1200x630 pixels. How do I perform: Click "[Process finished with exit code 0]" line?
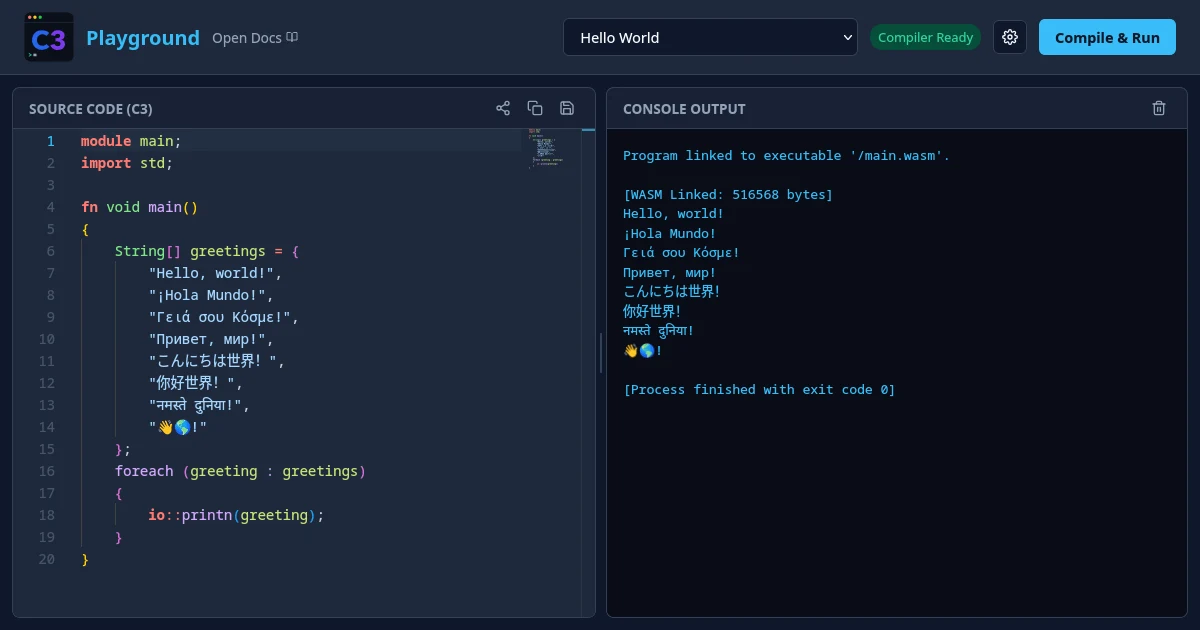pyautogui.click(x=759, y=389)
